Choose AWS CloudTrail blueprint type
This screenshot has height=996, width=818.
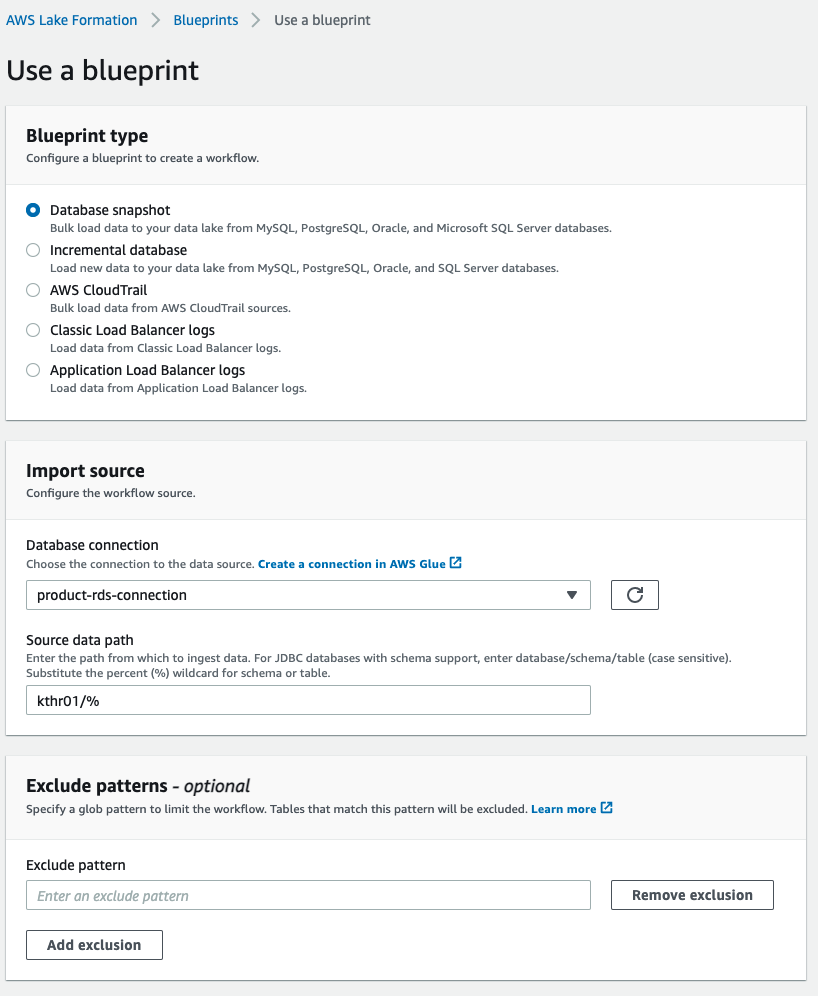point(33,290)
